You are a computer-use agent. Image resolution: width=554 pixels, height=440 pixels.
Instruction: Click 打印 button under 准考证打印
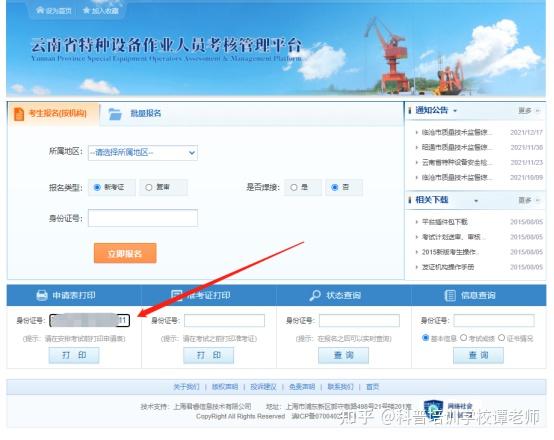click(x=208, y=355)
